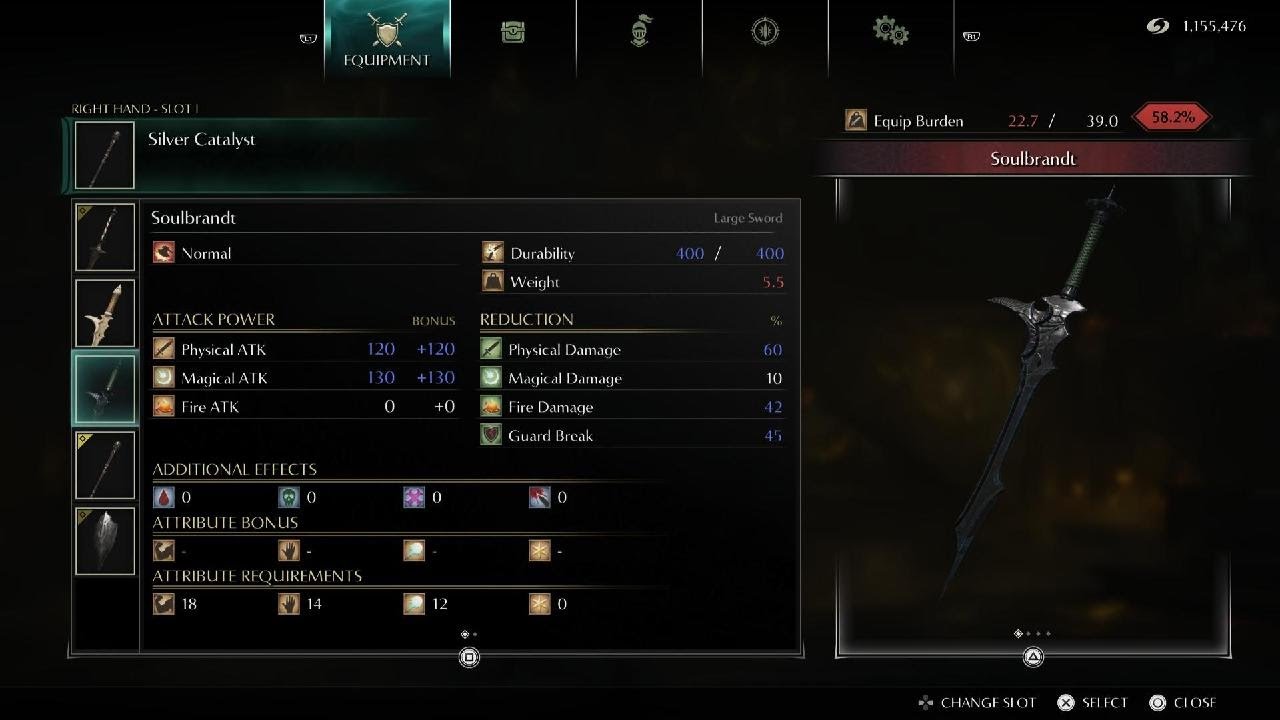The height and width of the screenshot is (720, 1280).
Task: Click the Equip Burden icon
Action: point(856,120)
